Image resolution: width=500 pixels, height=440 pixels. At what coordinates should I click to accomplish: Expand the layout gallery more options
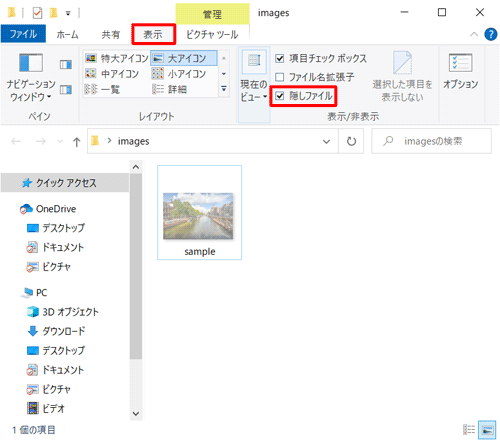(x=224, y=89)
